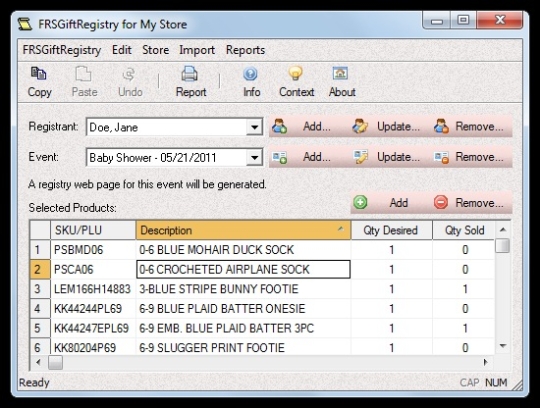Add a new event
The height and width of the screenshot is (408, 540).
[x=302, y=157]
